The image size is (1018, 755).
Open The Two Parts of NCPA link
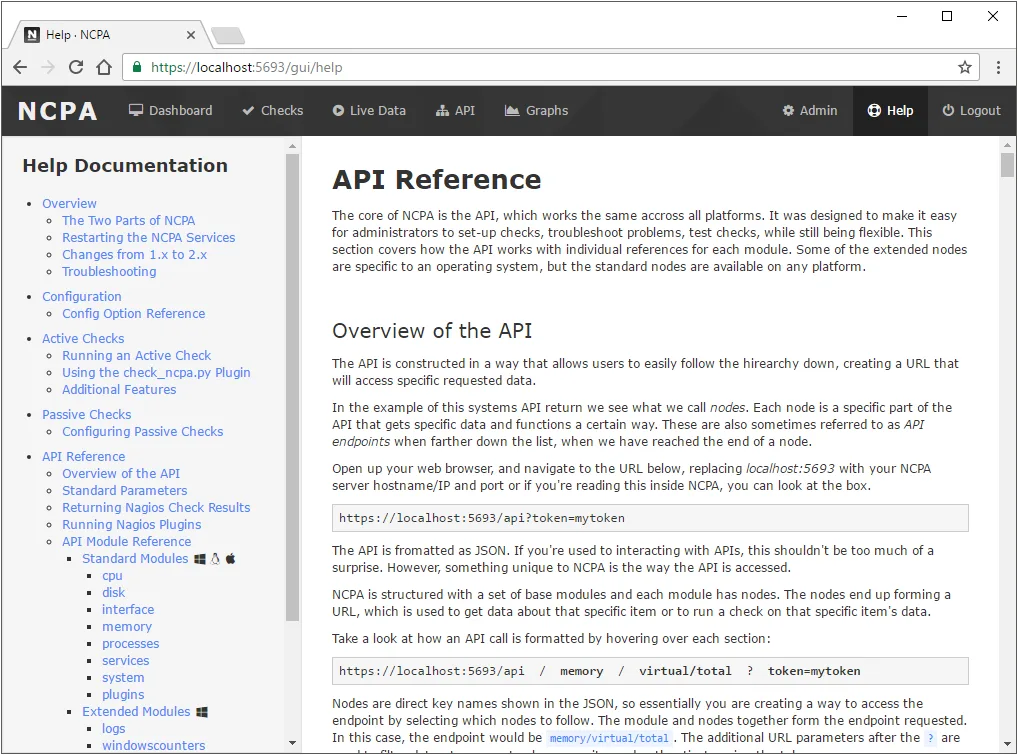(x=129, y=221)
